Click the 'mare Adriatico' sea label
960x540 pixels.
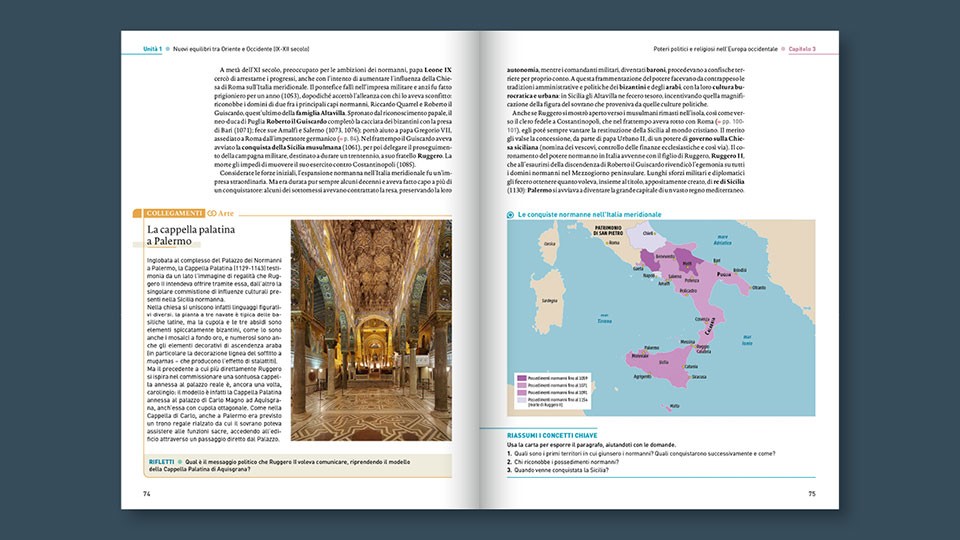[x=722, y=240]
